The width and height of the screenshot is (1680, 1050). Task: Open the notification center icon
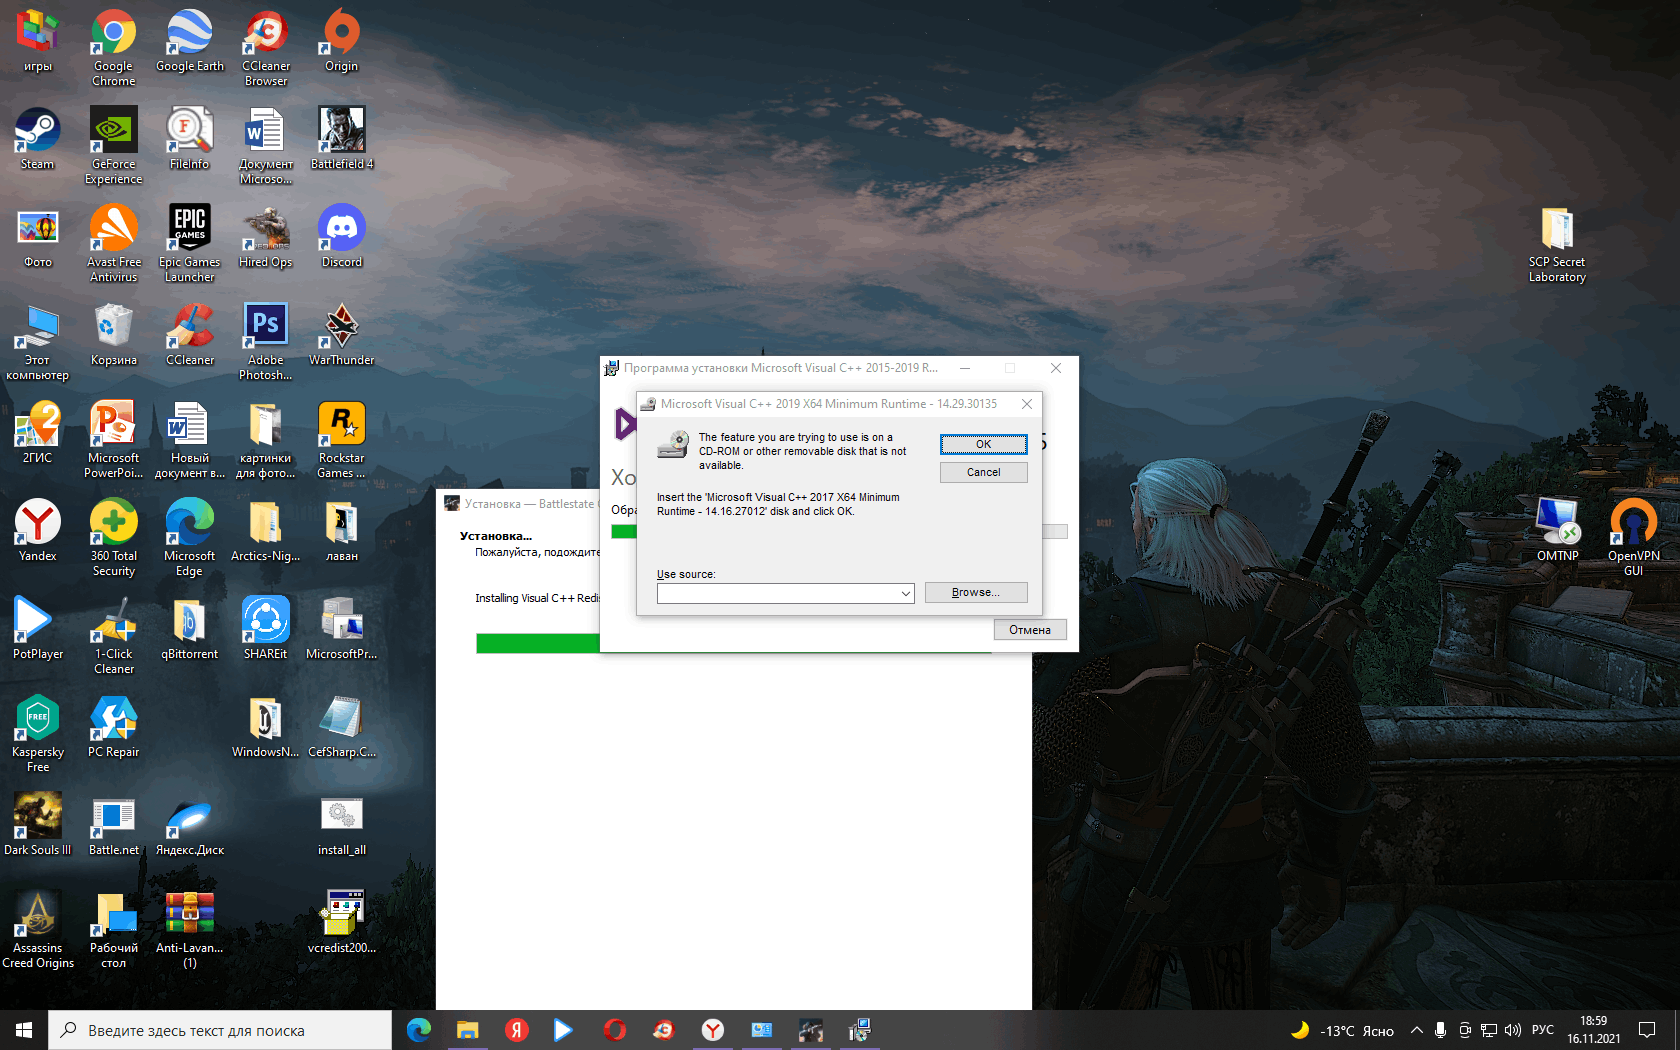click(1647, 1030)
